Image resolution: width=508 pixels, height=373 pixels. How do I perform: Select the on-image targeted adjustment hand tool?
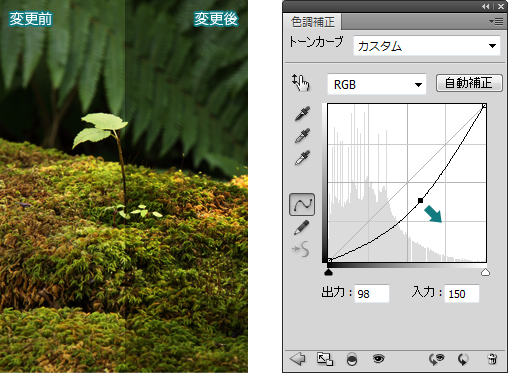tap(301, 83)
